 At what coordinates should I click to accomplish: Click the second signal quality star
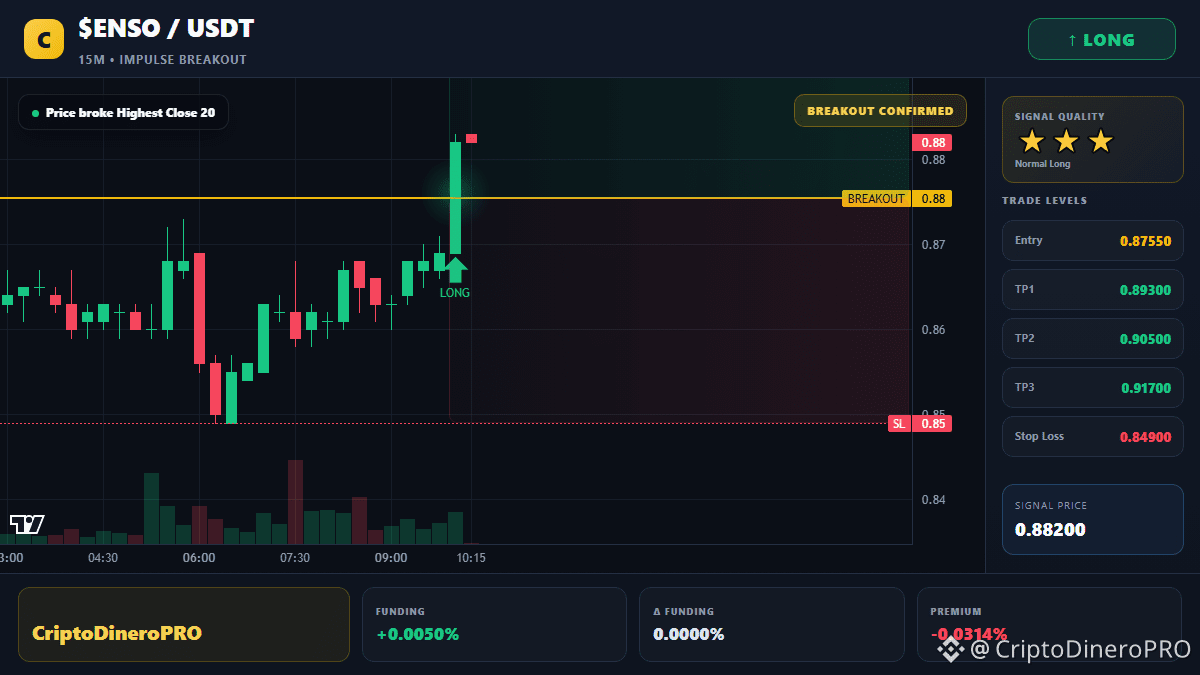coord(1066,141)
